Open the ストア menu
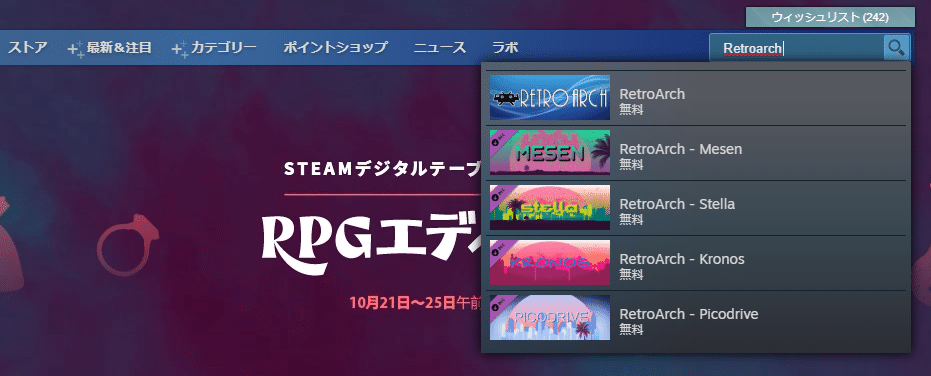The height and width of the screenshot is (376, 931). click(27, 48)
